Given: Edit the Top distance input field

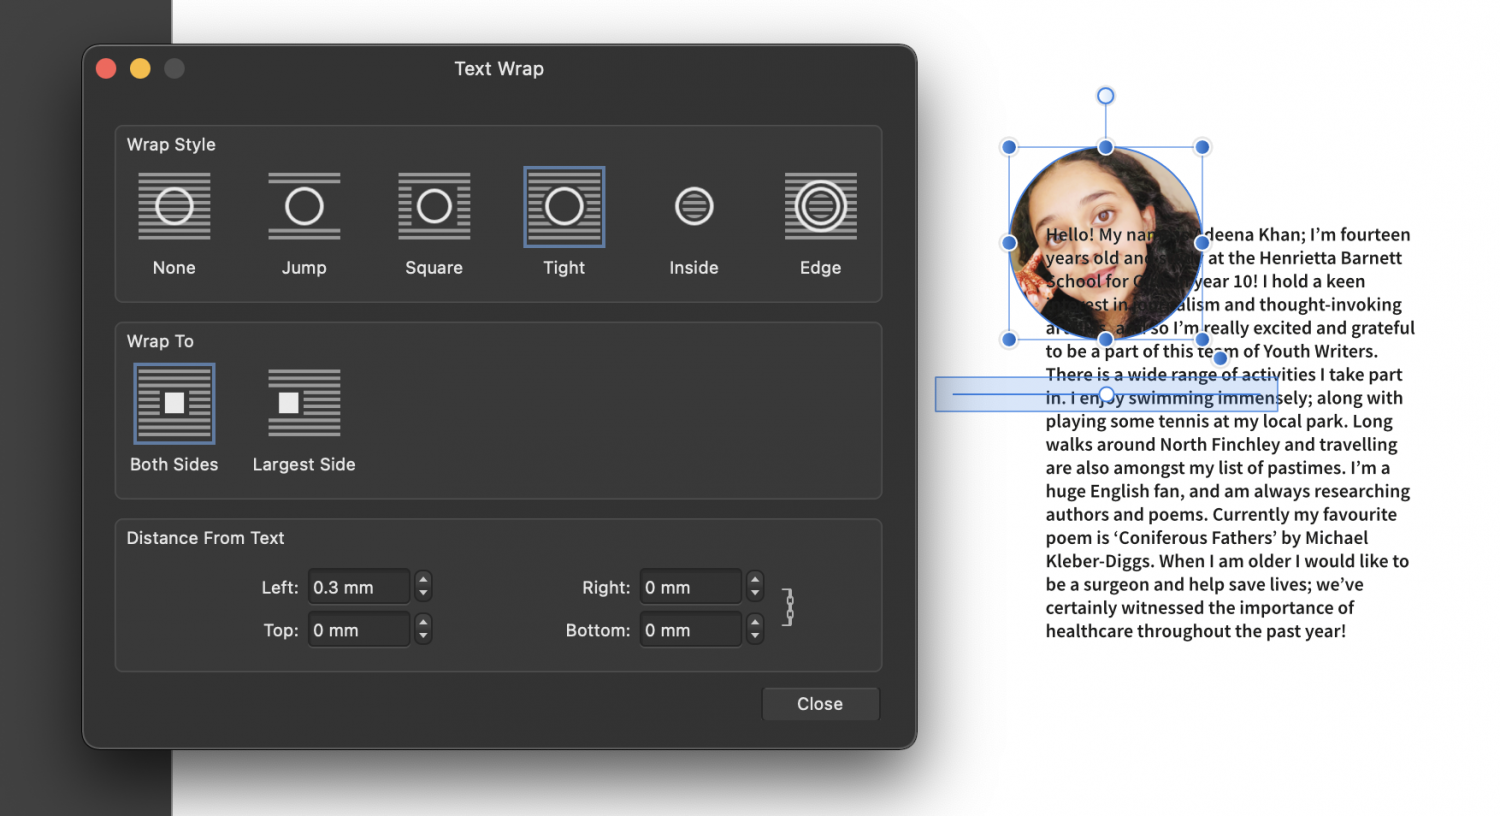Looking at the screenshot, I should [x=358, y=629].
